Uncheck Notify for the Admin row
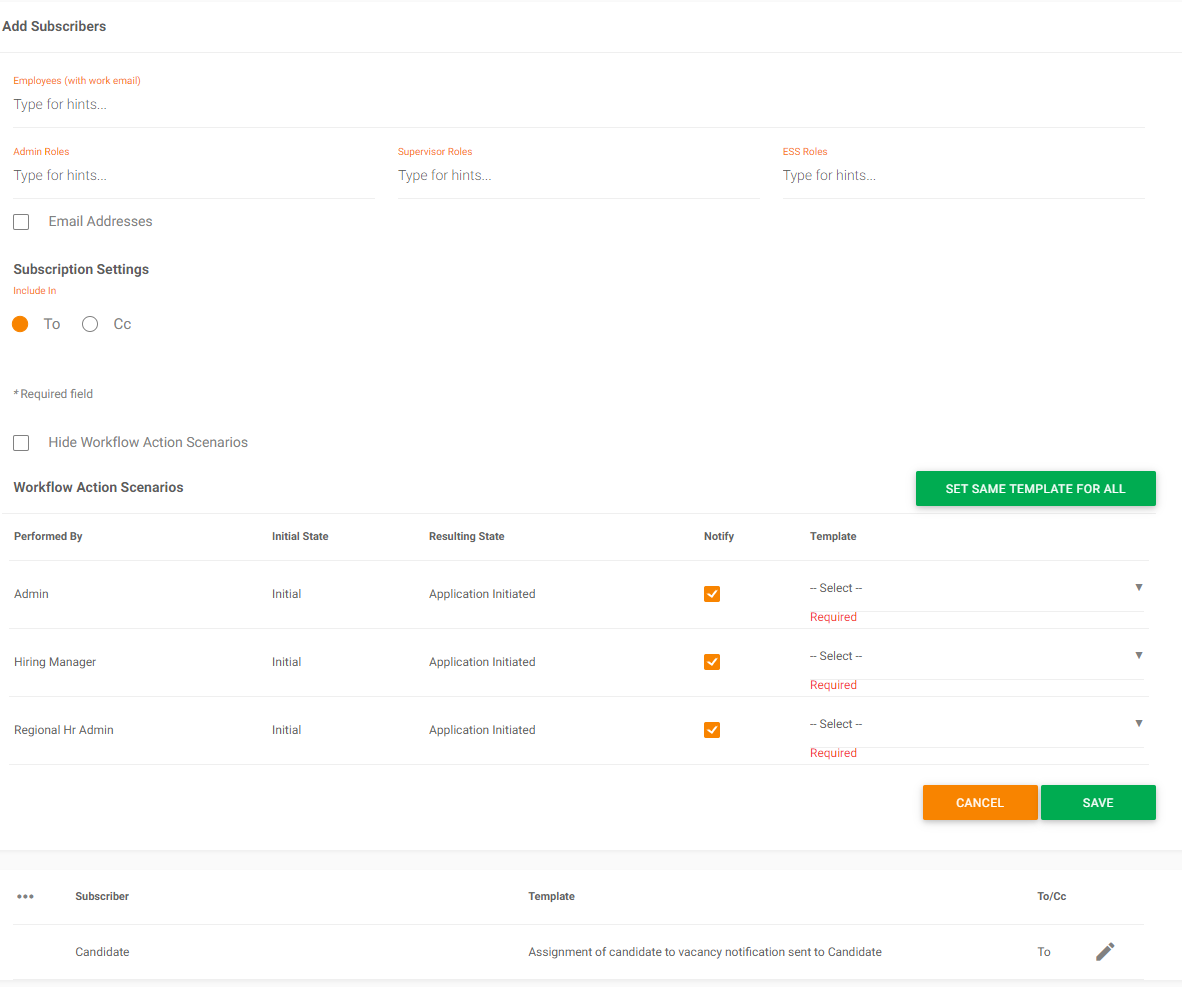Image resolution: width=1182 pixels, height=987 pixels. pos(712,594)
